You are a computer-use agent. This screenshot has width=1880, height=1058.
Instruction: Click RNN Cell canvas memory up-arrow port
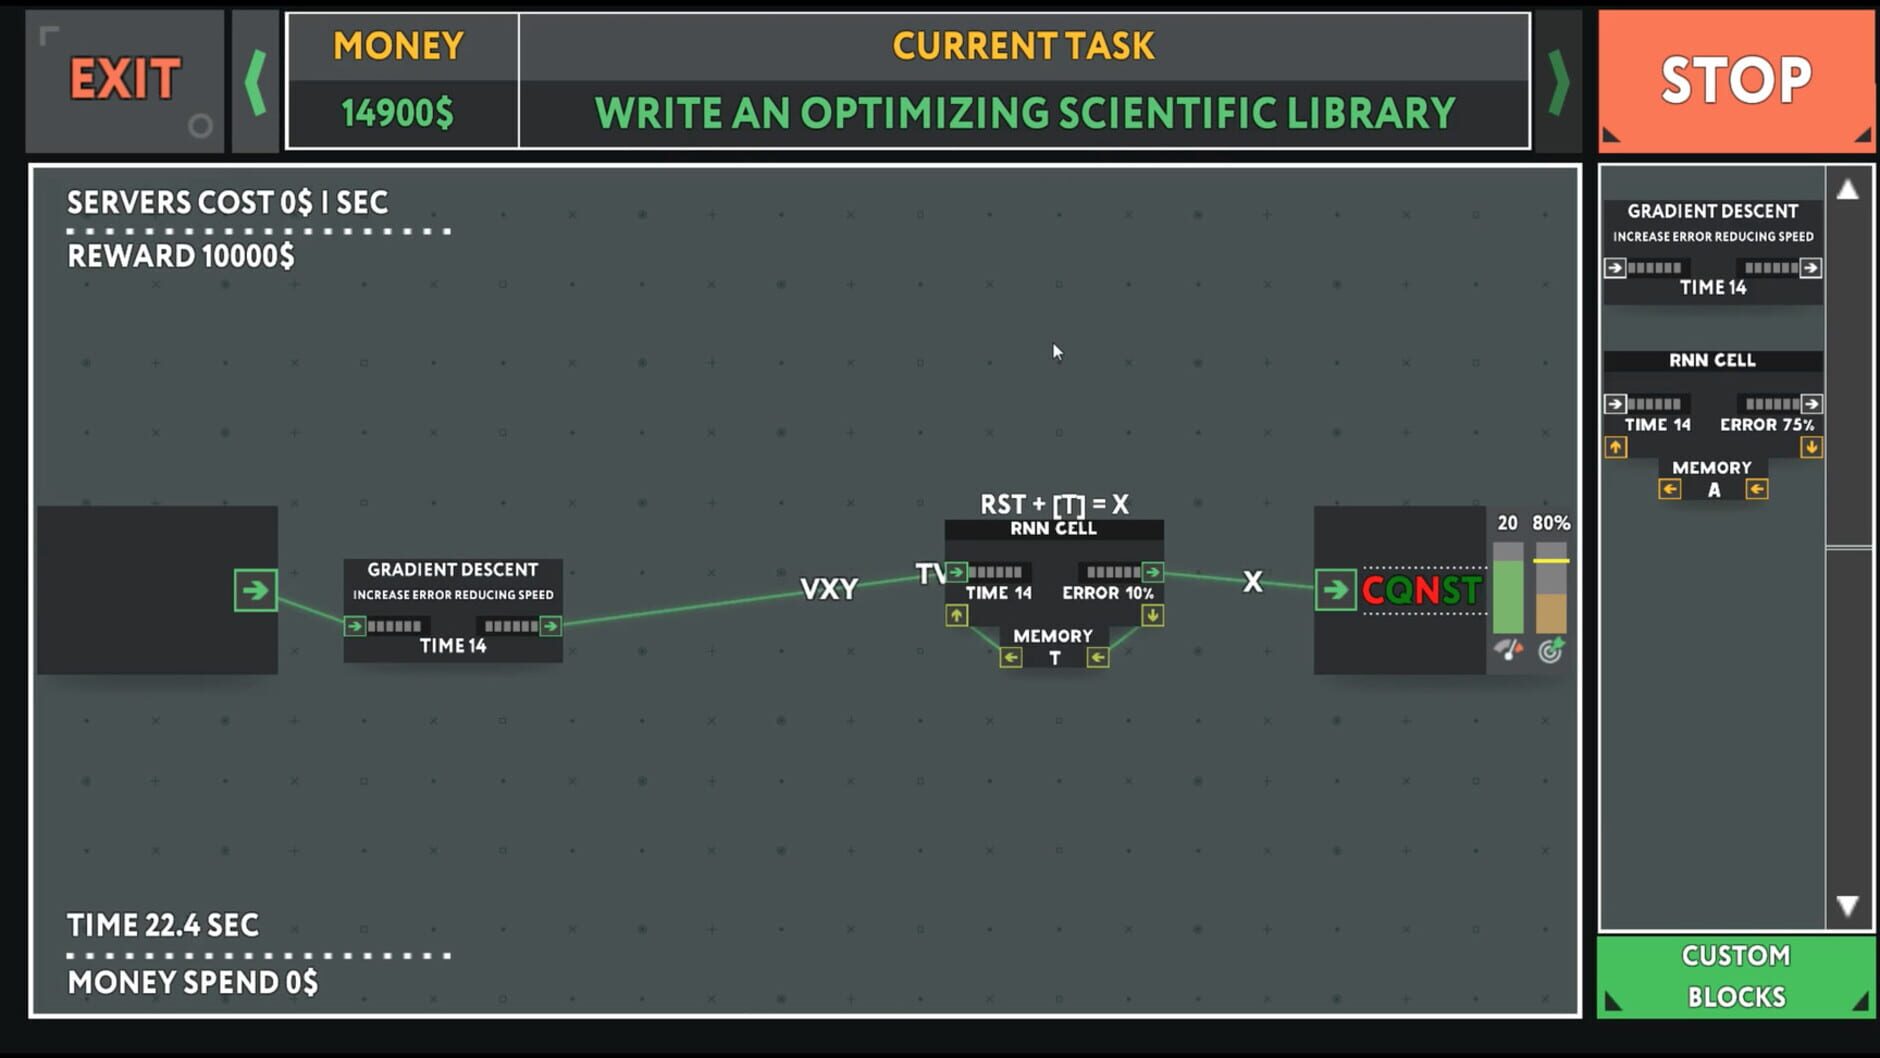pyautogui.click(x=956, y=615)
